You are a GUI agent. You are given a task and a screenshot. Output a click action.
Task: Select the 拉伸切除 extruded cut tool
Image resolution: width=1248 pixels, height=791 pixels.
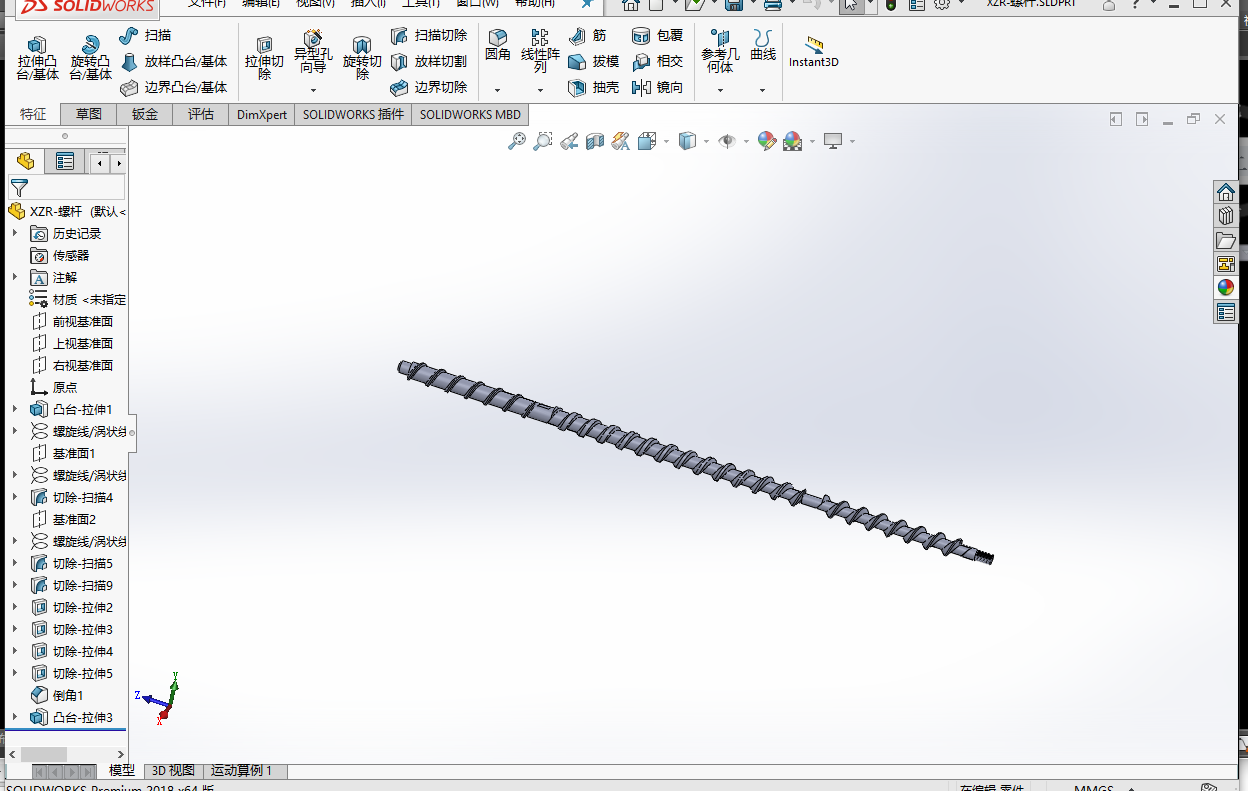click(264, 58)
